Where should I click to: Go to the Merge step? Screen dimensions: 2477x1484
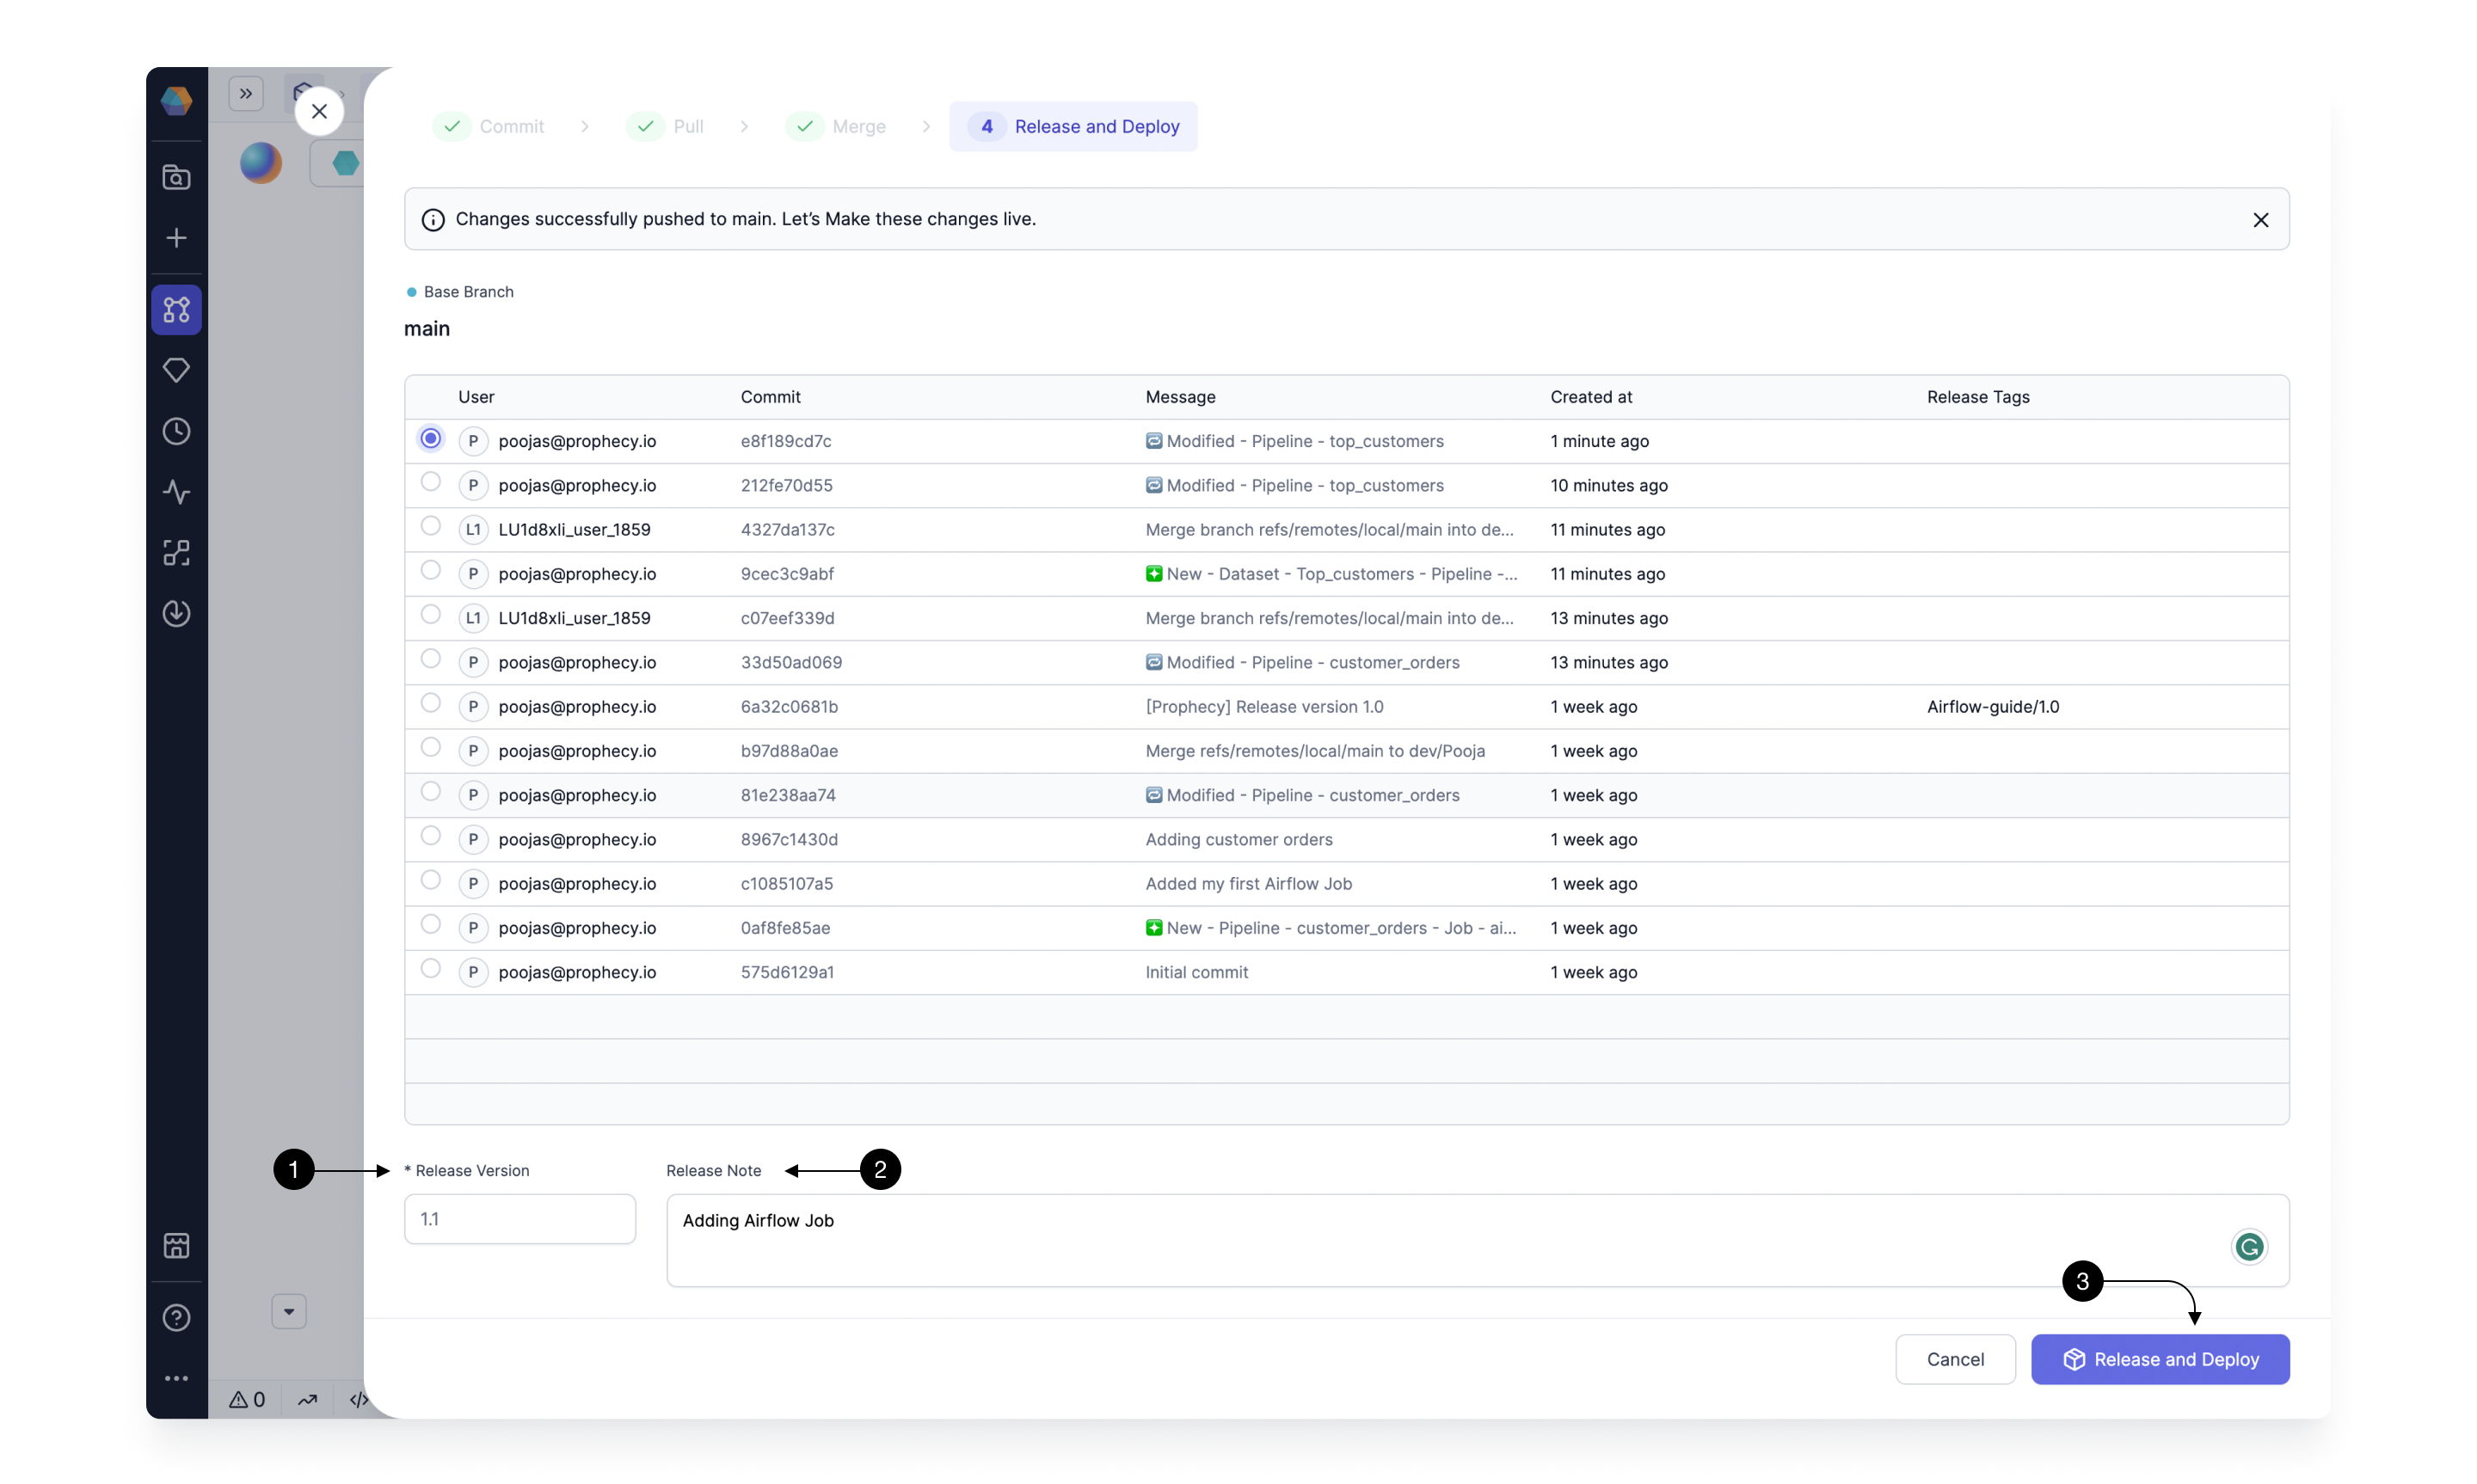[838, 127]
